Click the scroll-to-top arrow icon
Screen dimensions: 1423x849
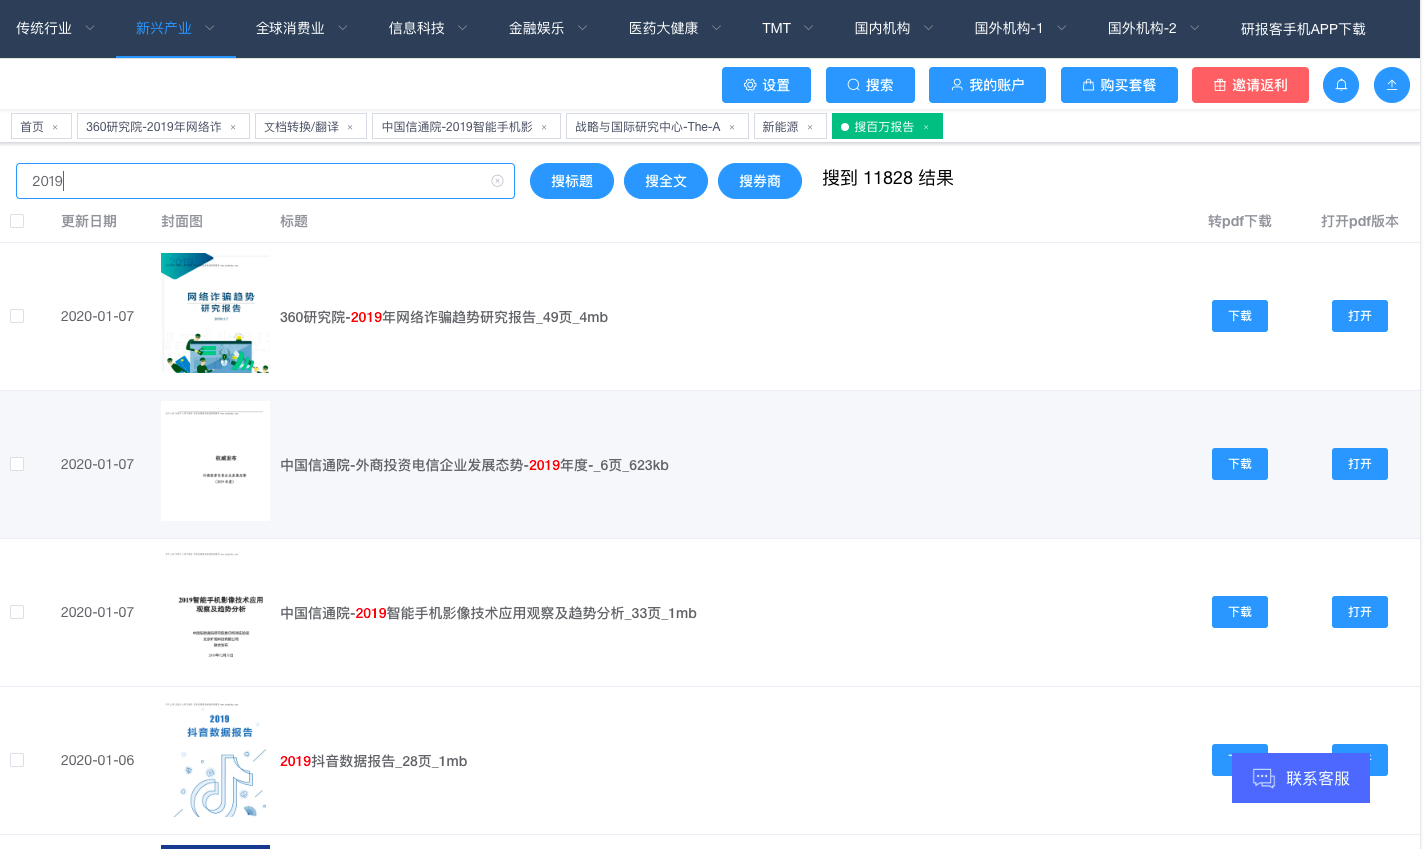(x=1391, y=85)
